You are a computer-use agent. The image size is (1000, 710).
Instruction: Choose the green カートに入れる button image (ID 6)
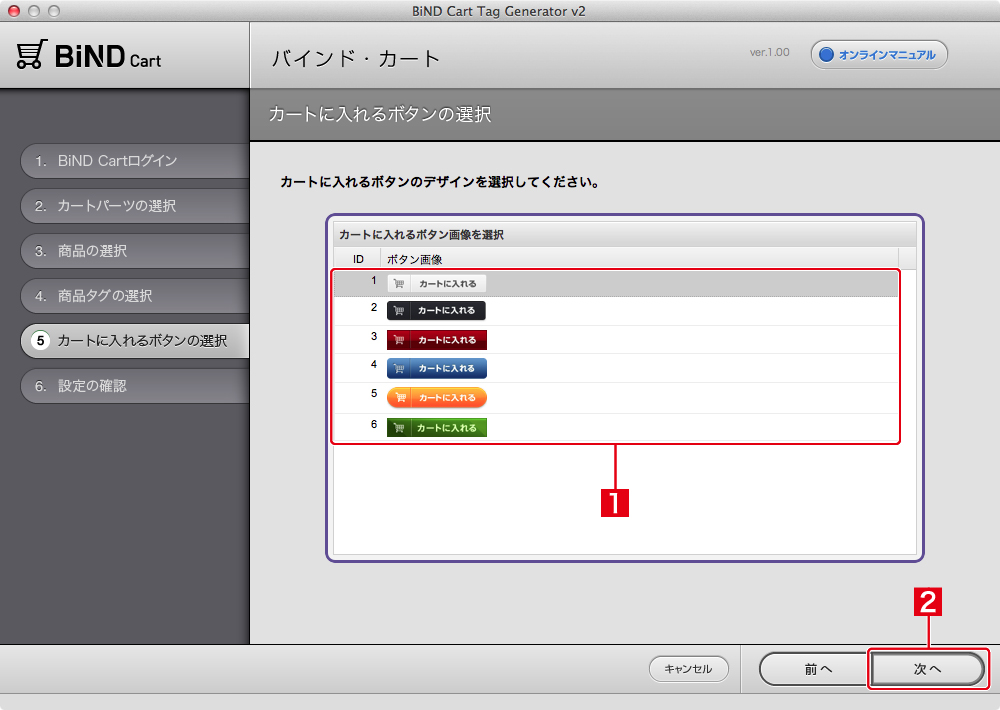point(437,427)
